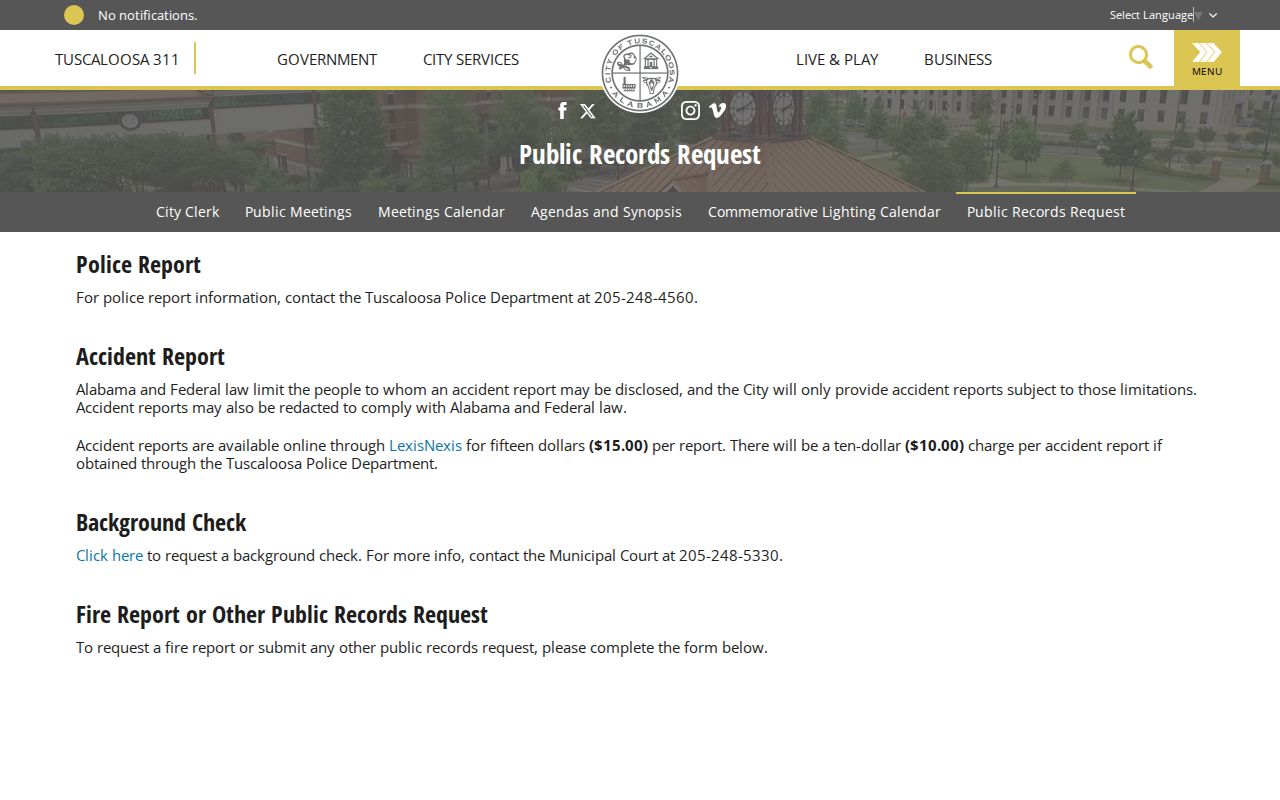Open the Government menu

click(327, 59)
